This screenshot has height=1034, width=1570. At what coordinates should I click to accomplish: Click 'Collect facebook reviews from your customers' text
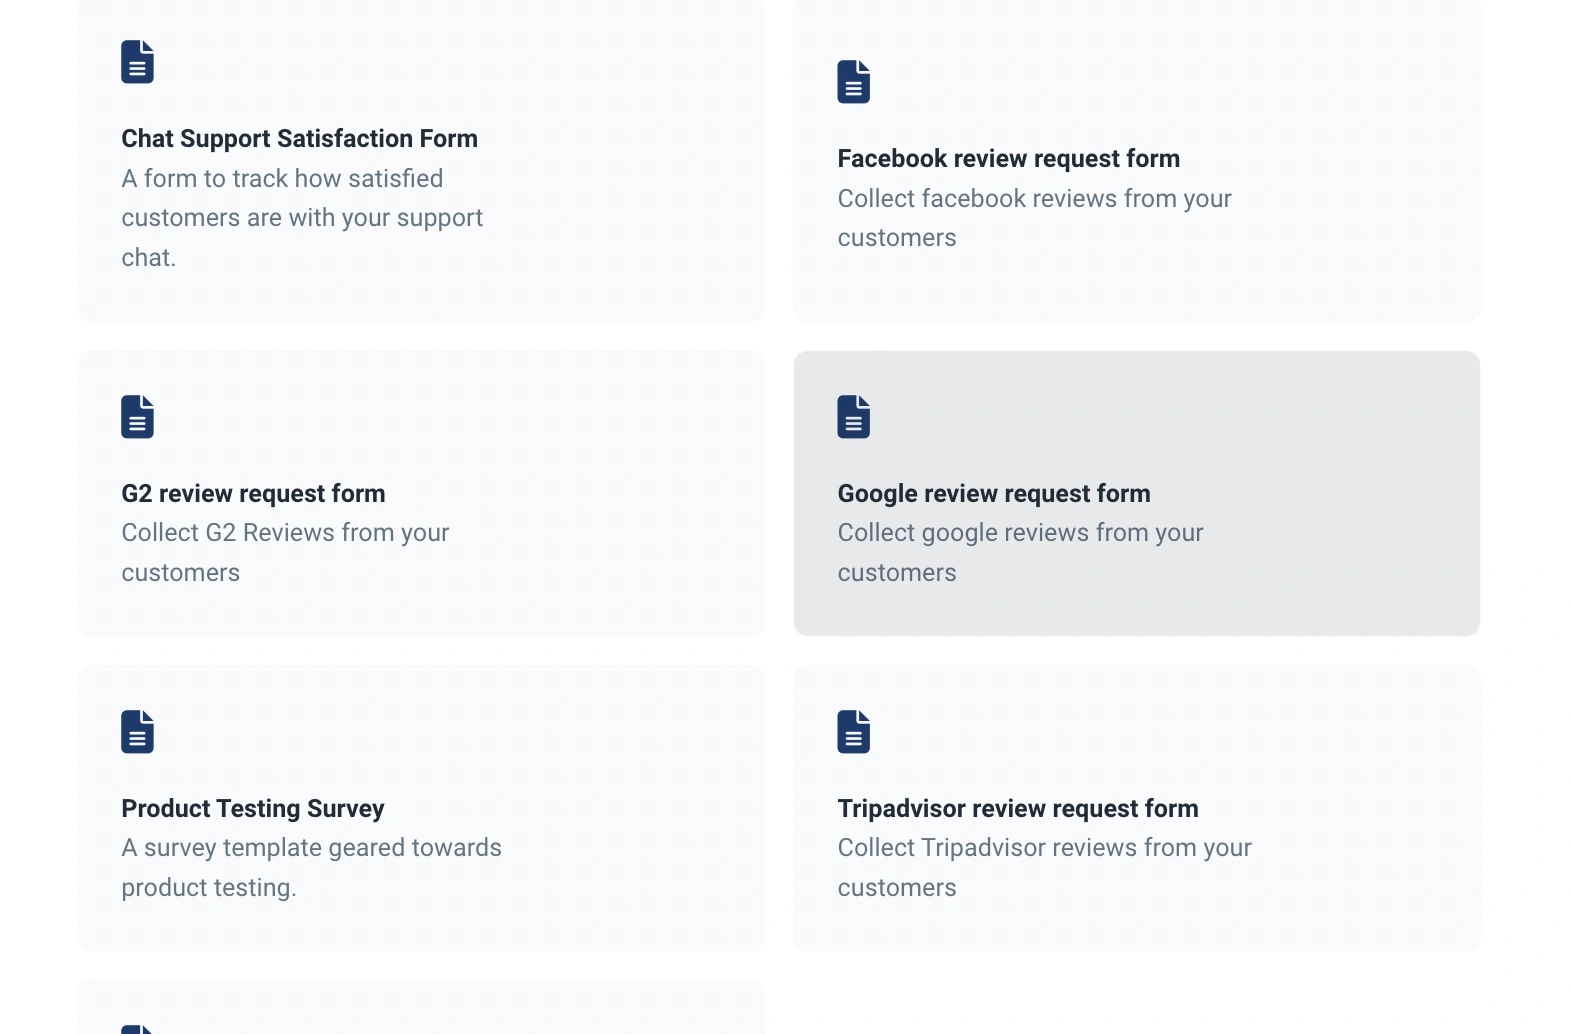pos(1035,218)
